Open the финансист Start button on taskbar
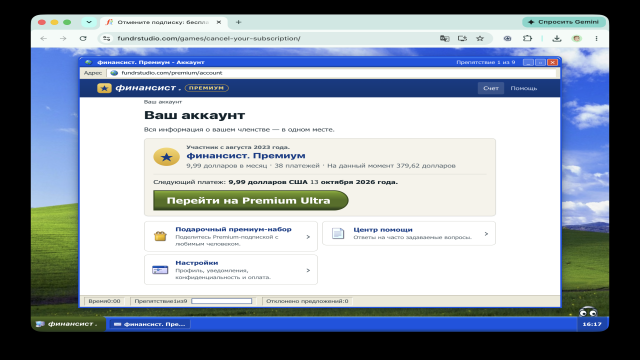Viewport: 640px width, 360px height. coord(68,324)
